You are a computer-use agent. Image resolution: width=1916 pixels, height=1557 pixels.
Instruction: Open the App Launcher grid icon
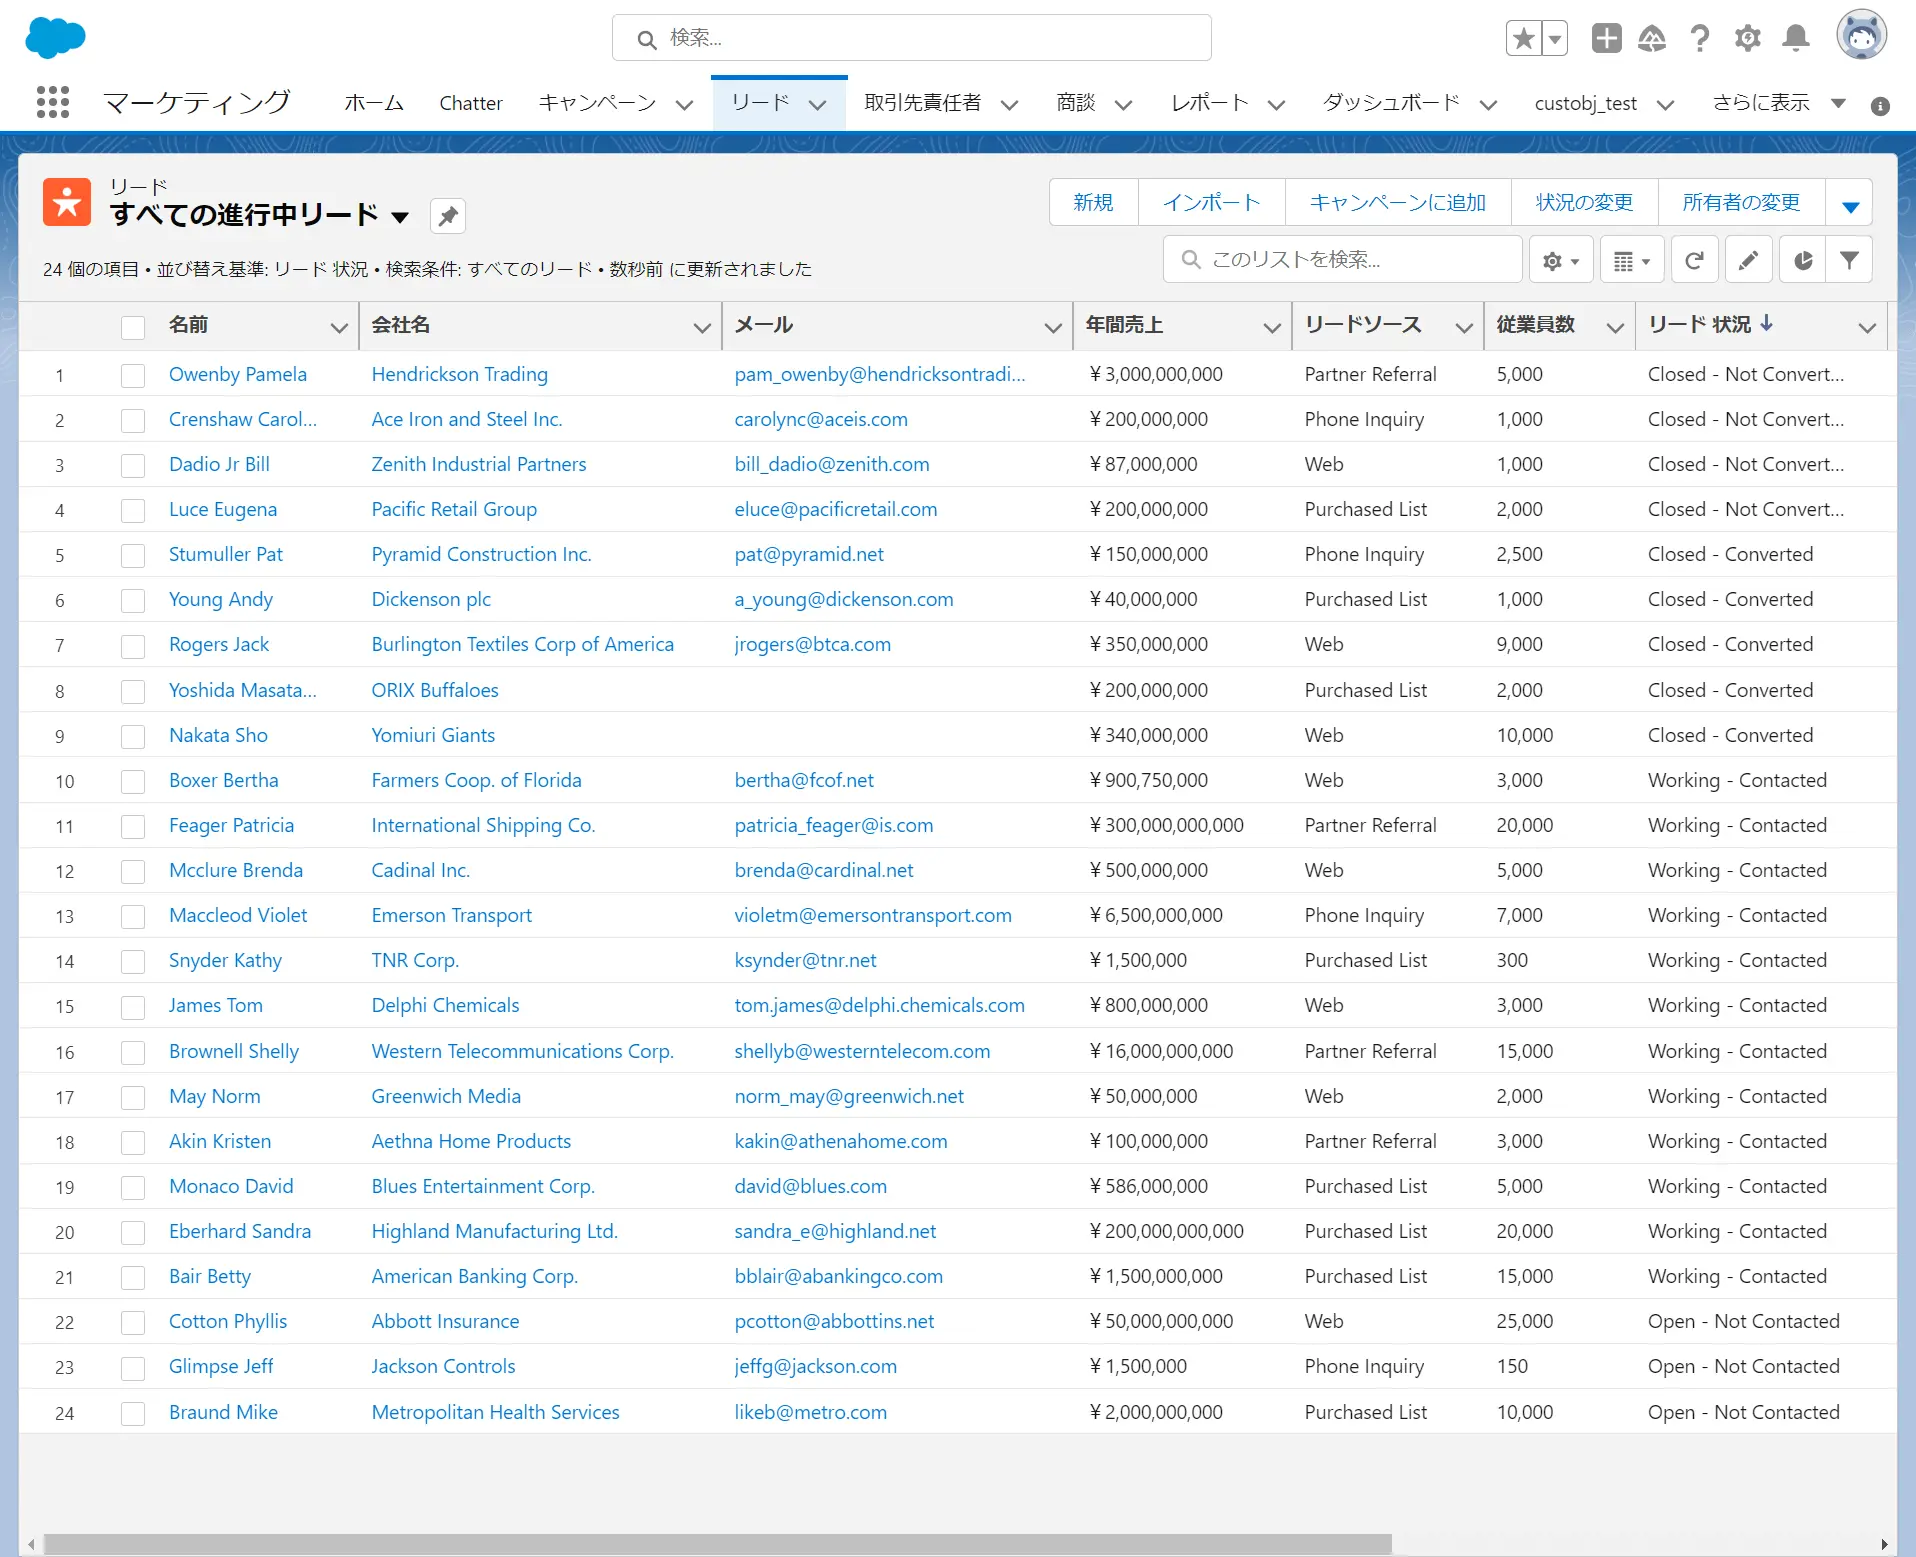pos(53,102)
